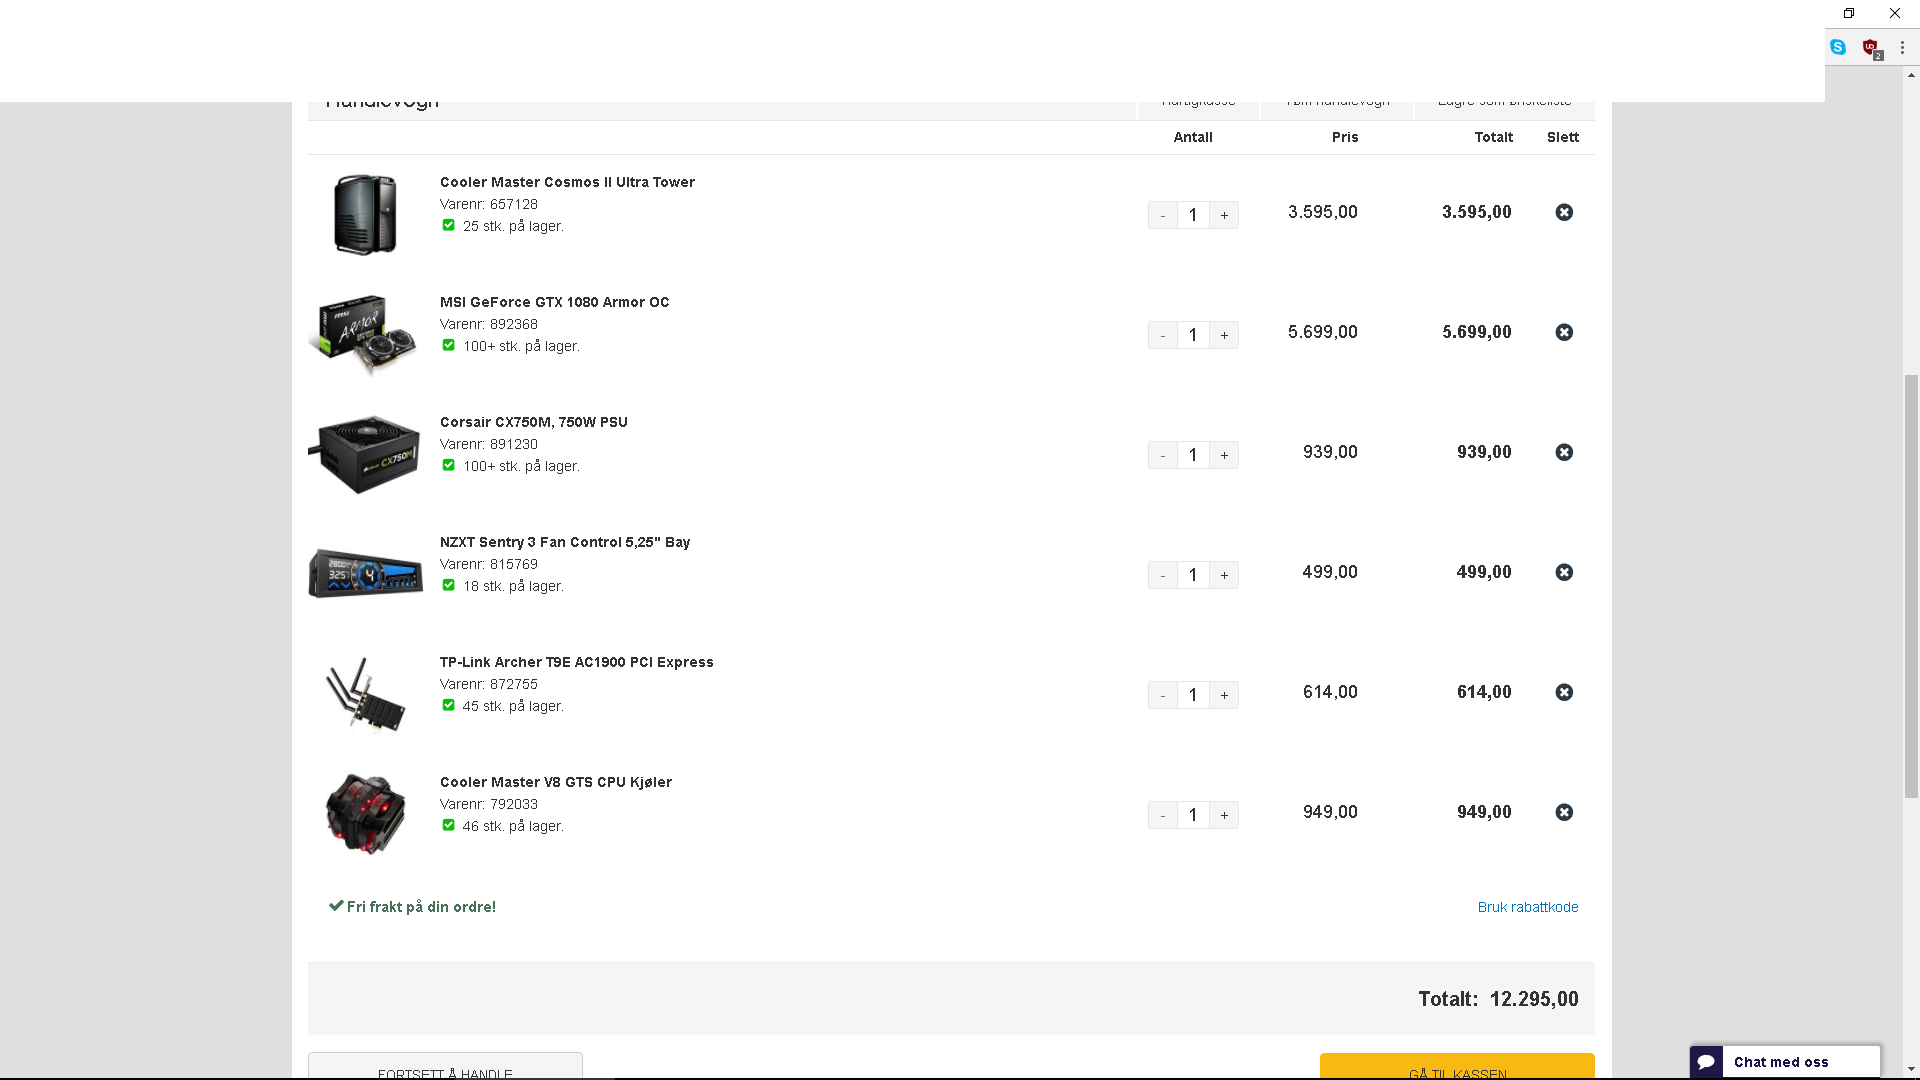This screenshot has width=1920, height=1080.
Task: Decrease quantity of TP-Link Archer T9E
Action: point(1162,695)
